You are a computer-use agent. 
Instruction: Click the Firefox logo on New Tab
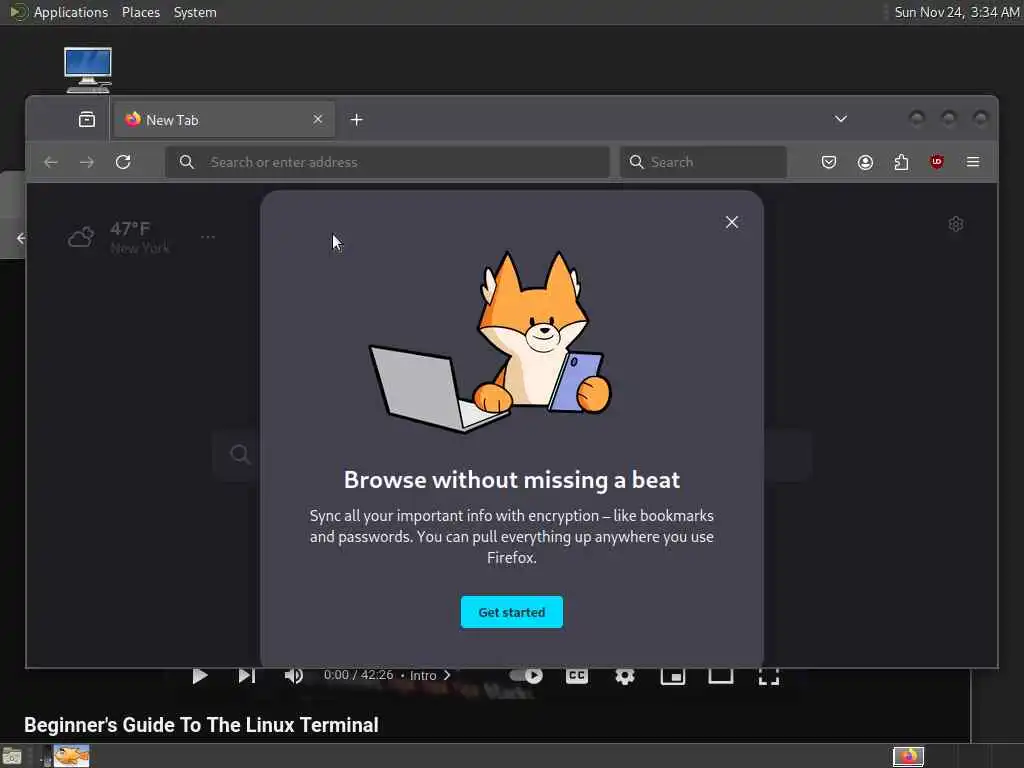pyautogui.click(x=133, y=119)
